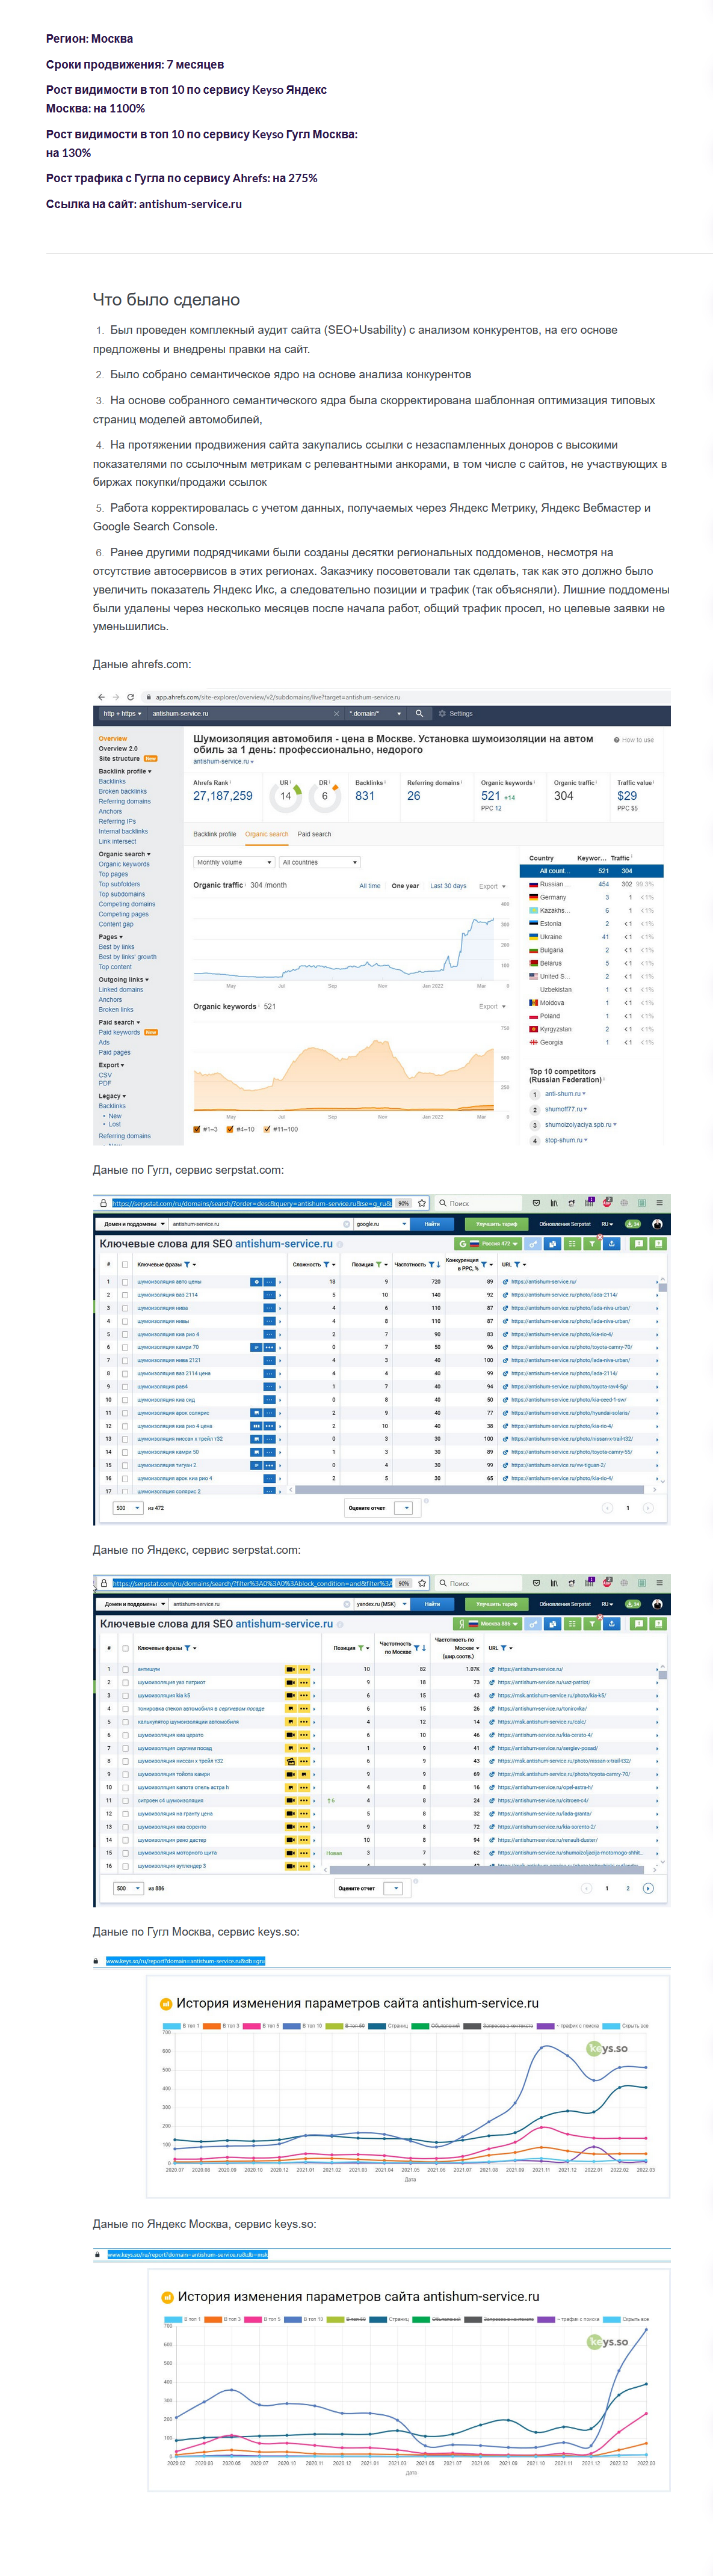Screen dimensions: 713x2576
Task: Click the external link icon for uaz-patriot URL
Action: coord(491,1682)
